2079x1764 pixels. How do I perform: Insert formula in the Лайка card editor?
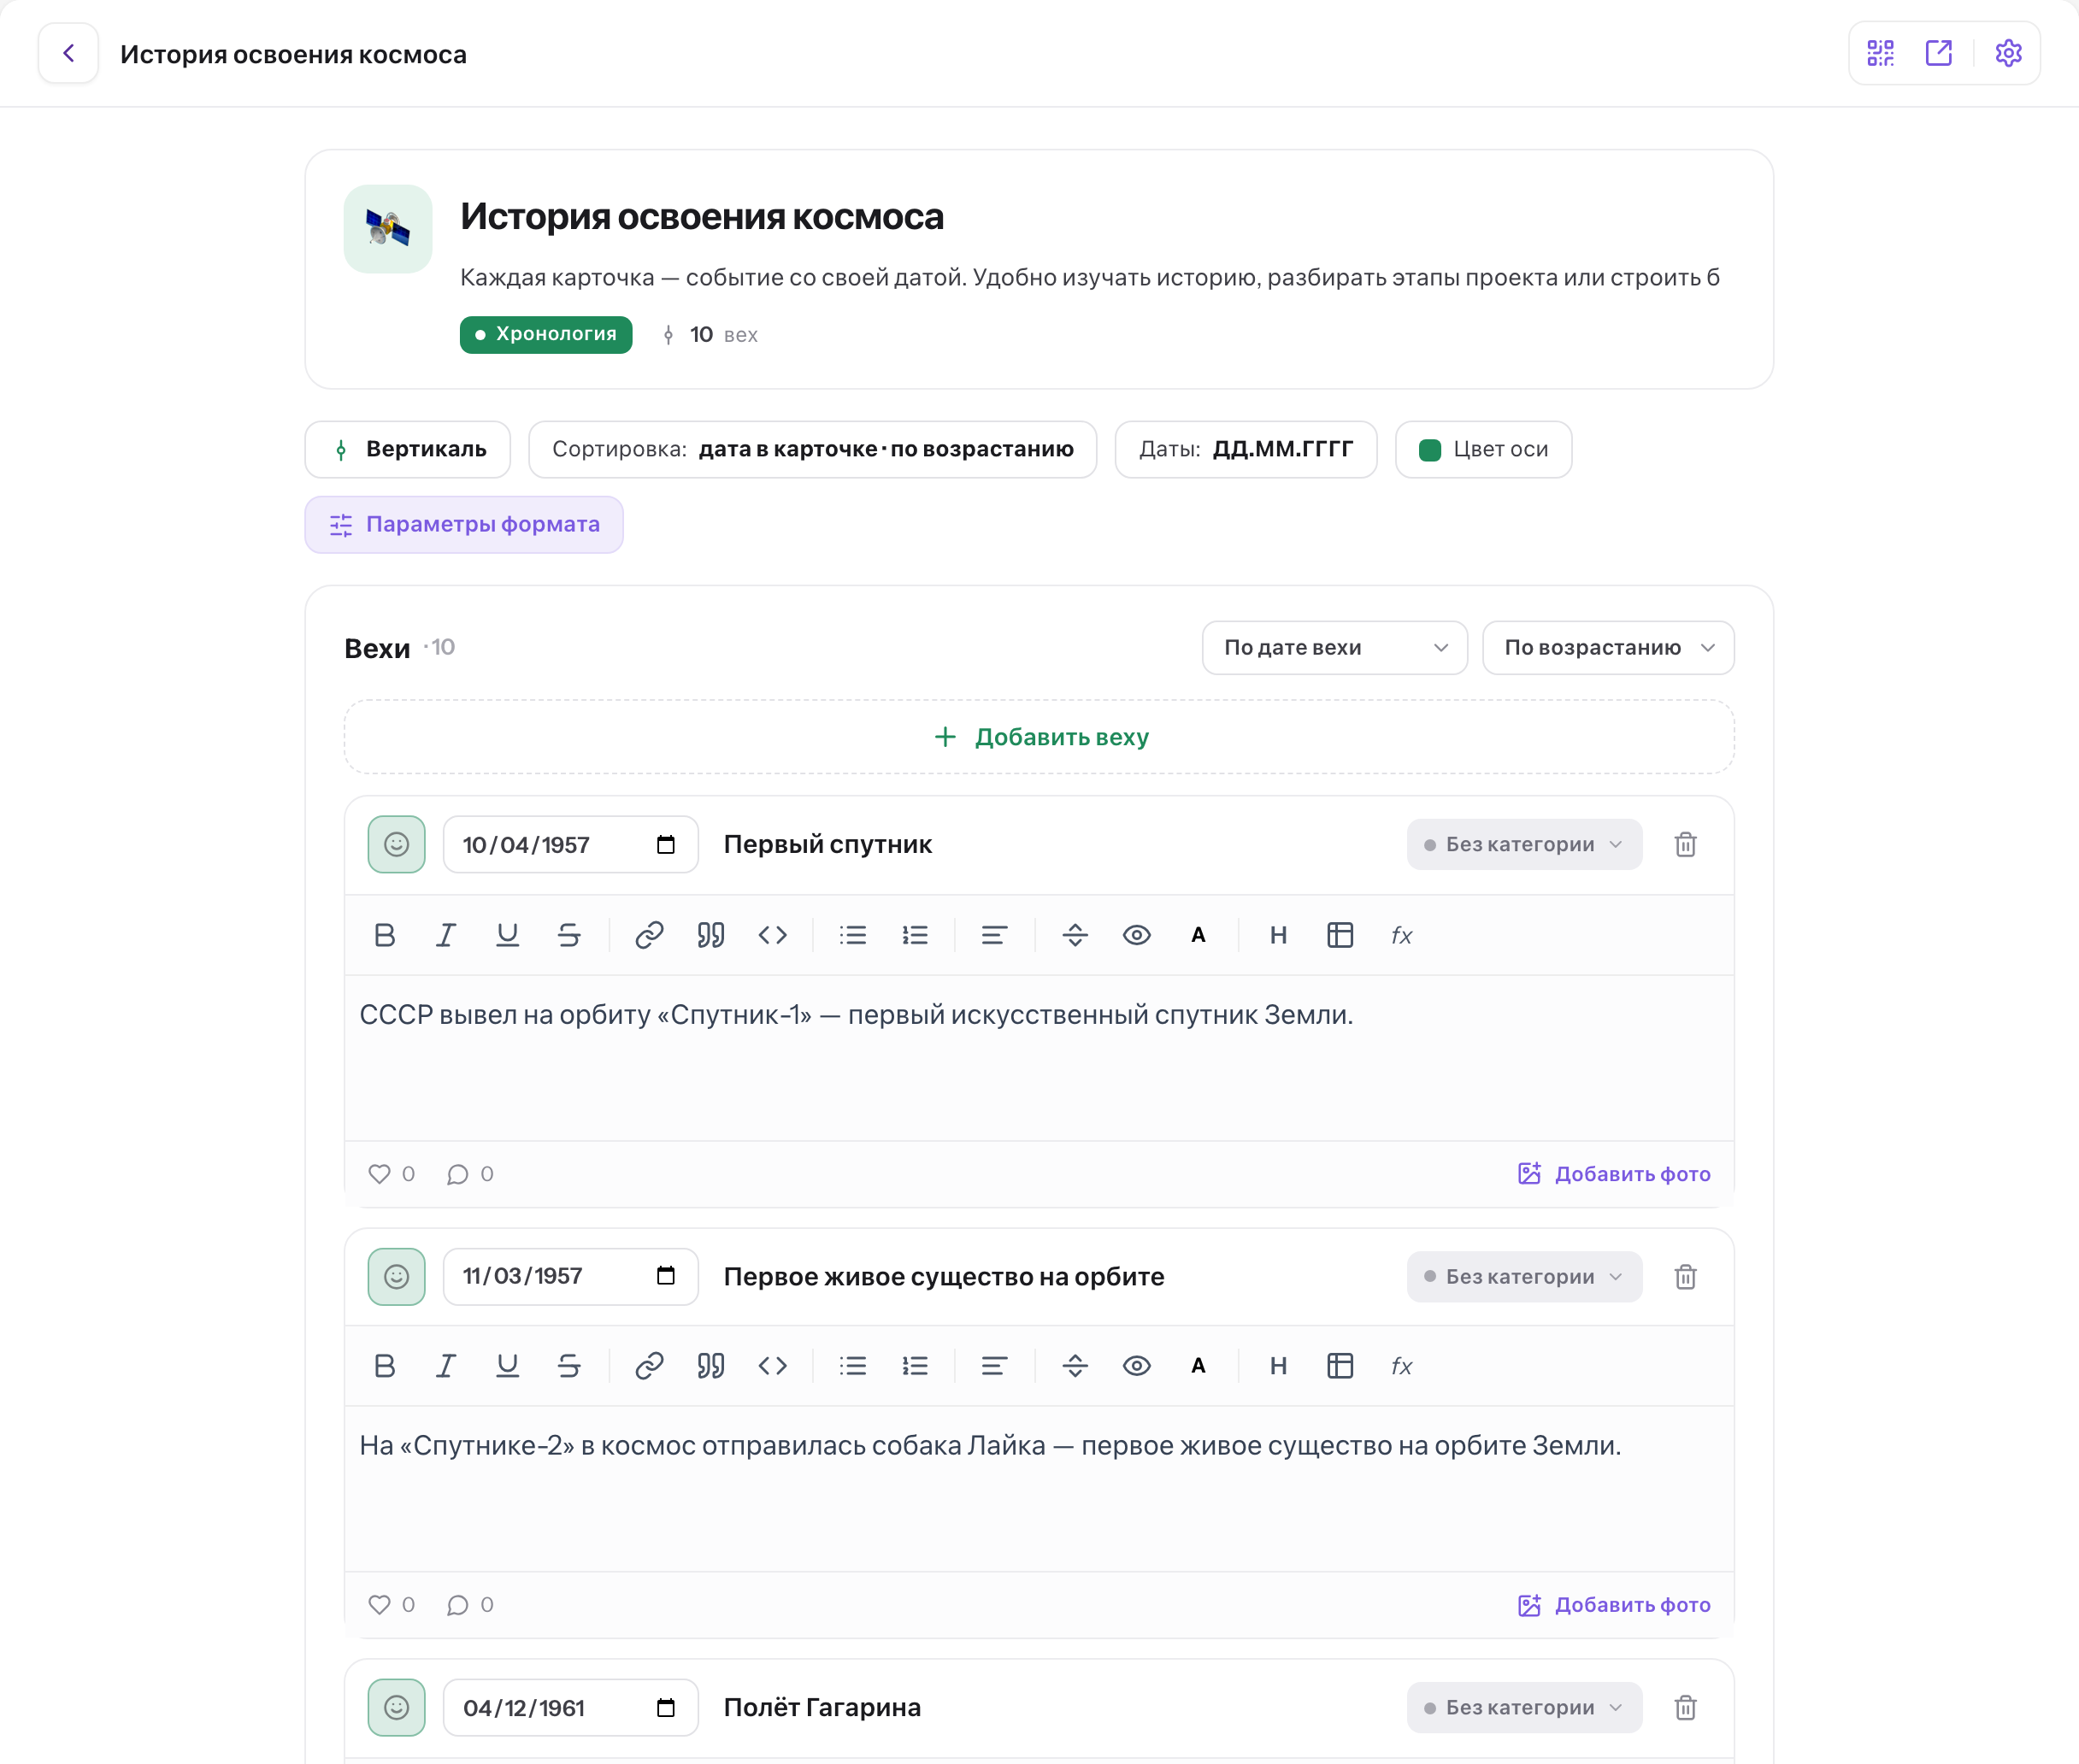(x=1402, y=1366)
